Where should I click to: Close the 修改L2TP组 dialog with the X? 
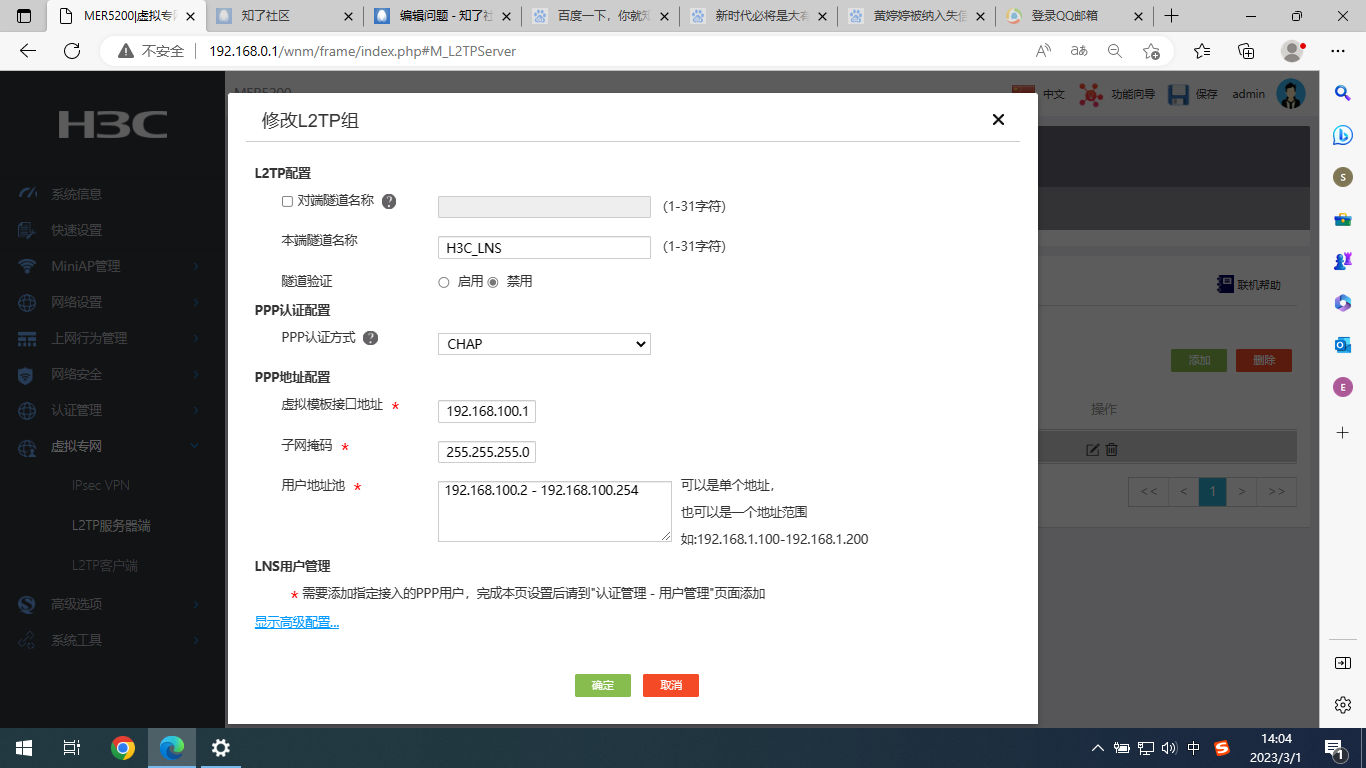[x=998, y=120]
